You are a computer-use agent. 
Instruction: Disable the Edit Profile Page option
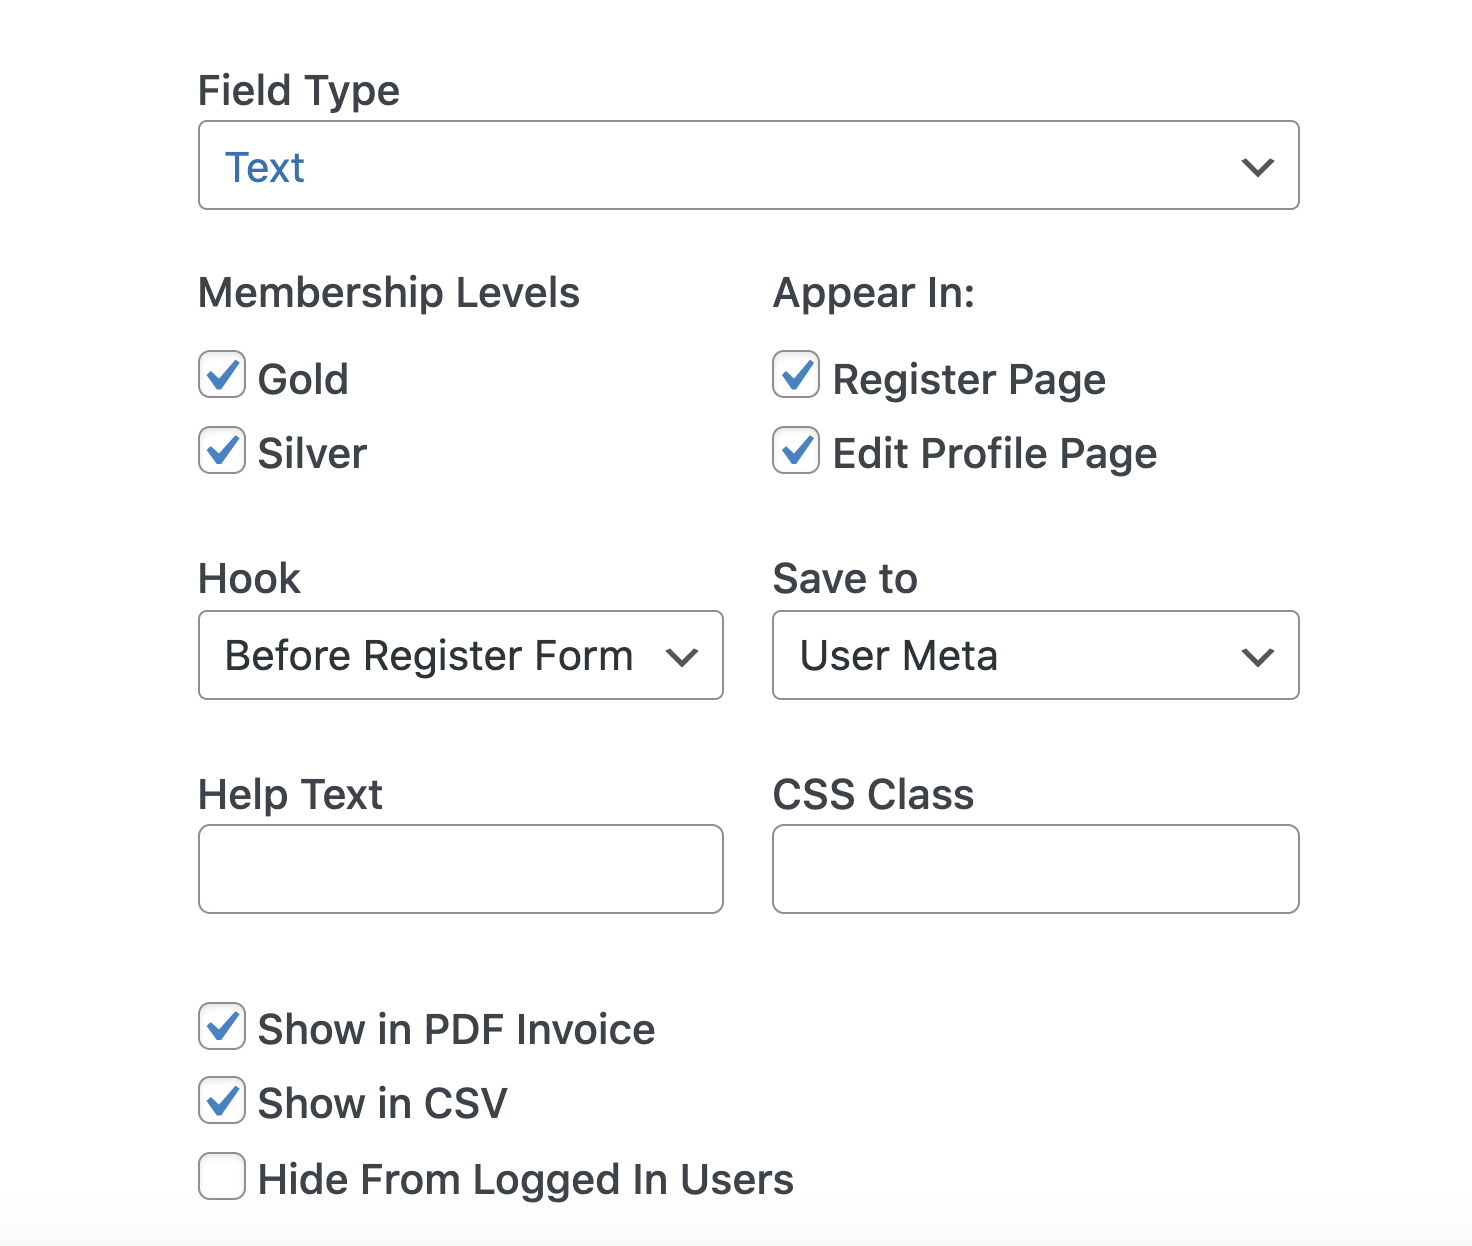(x=795, y=453)
